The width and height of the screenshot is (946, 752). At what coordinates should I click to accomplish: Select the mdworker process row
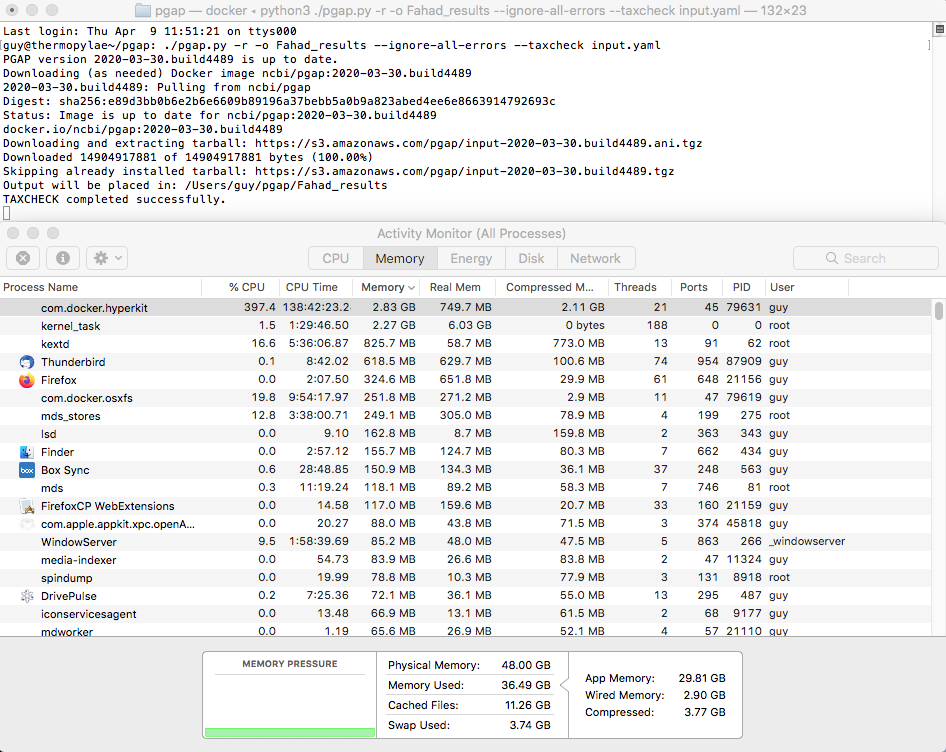[x=465, y=630]
